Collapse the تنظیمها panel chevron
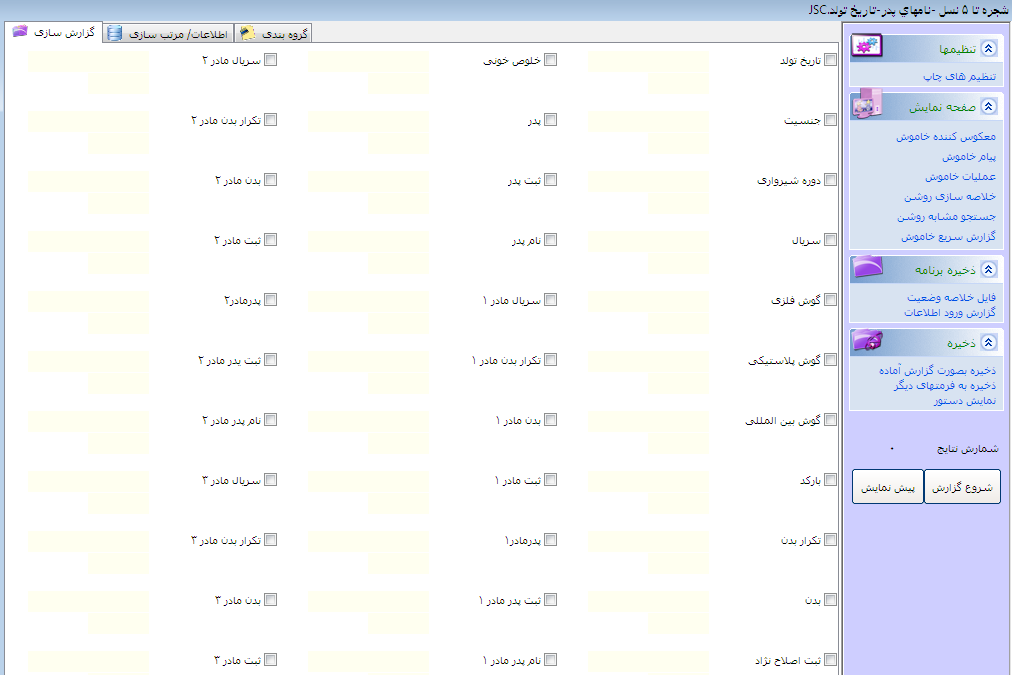 (988, 48)
